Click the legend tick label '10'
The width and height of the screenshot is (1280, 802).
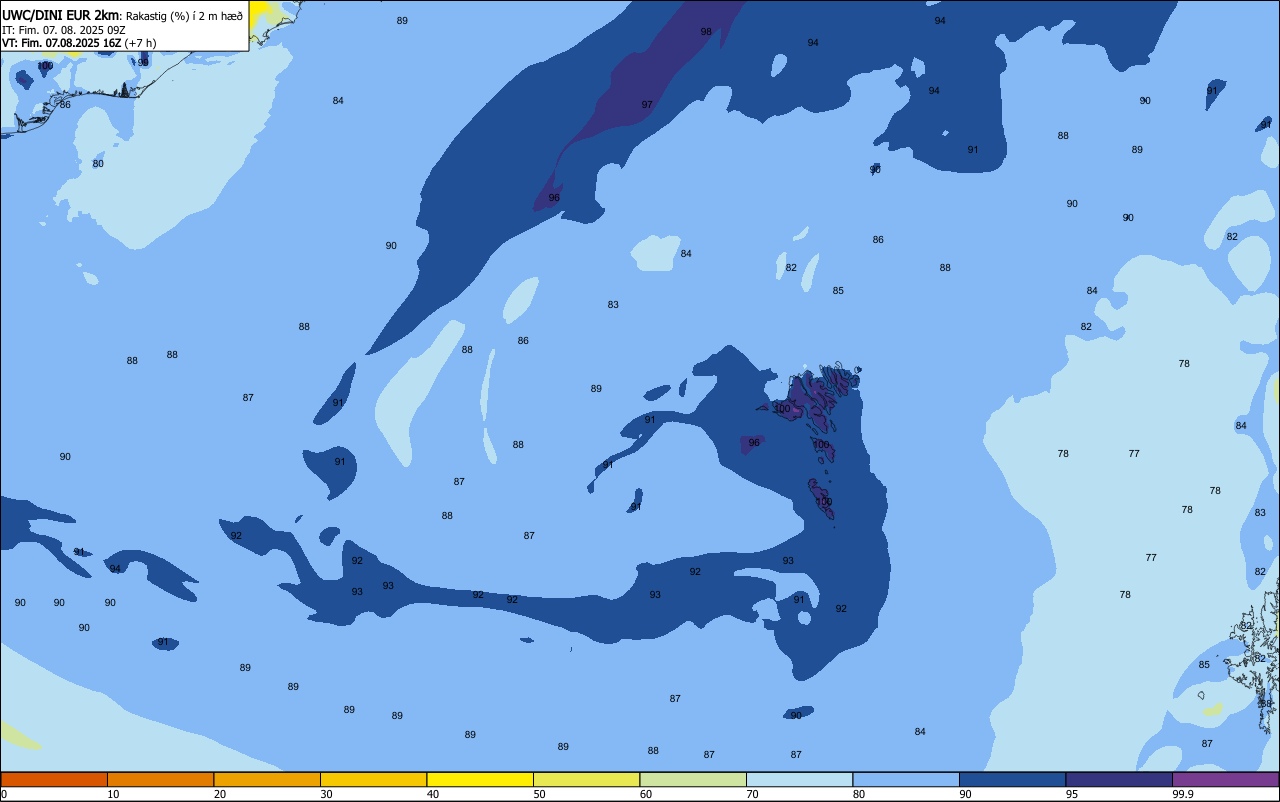tap(114, 794)
